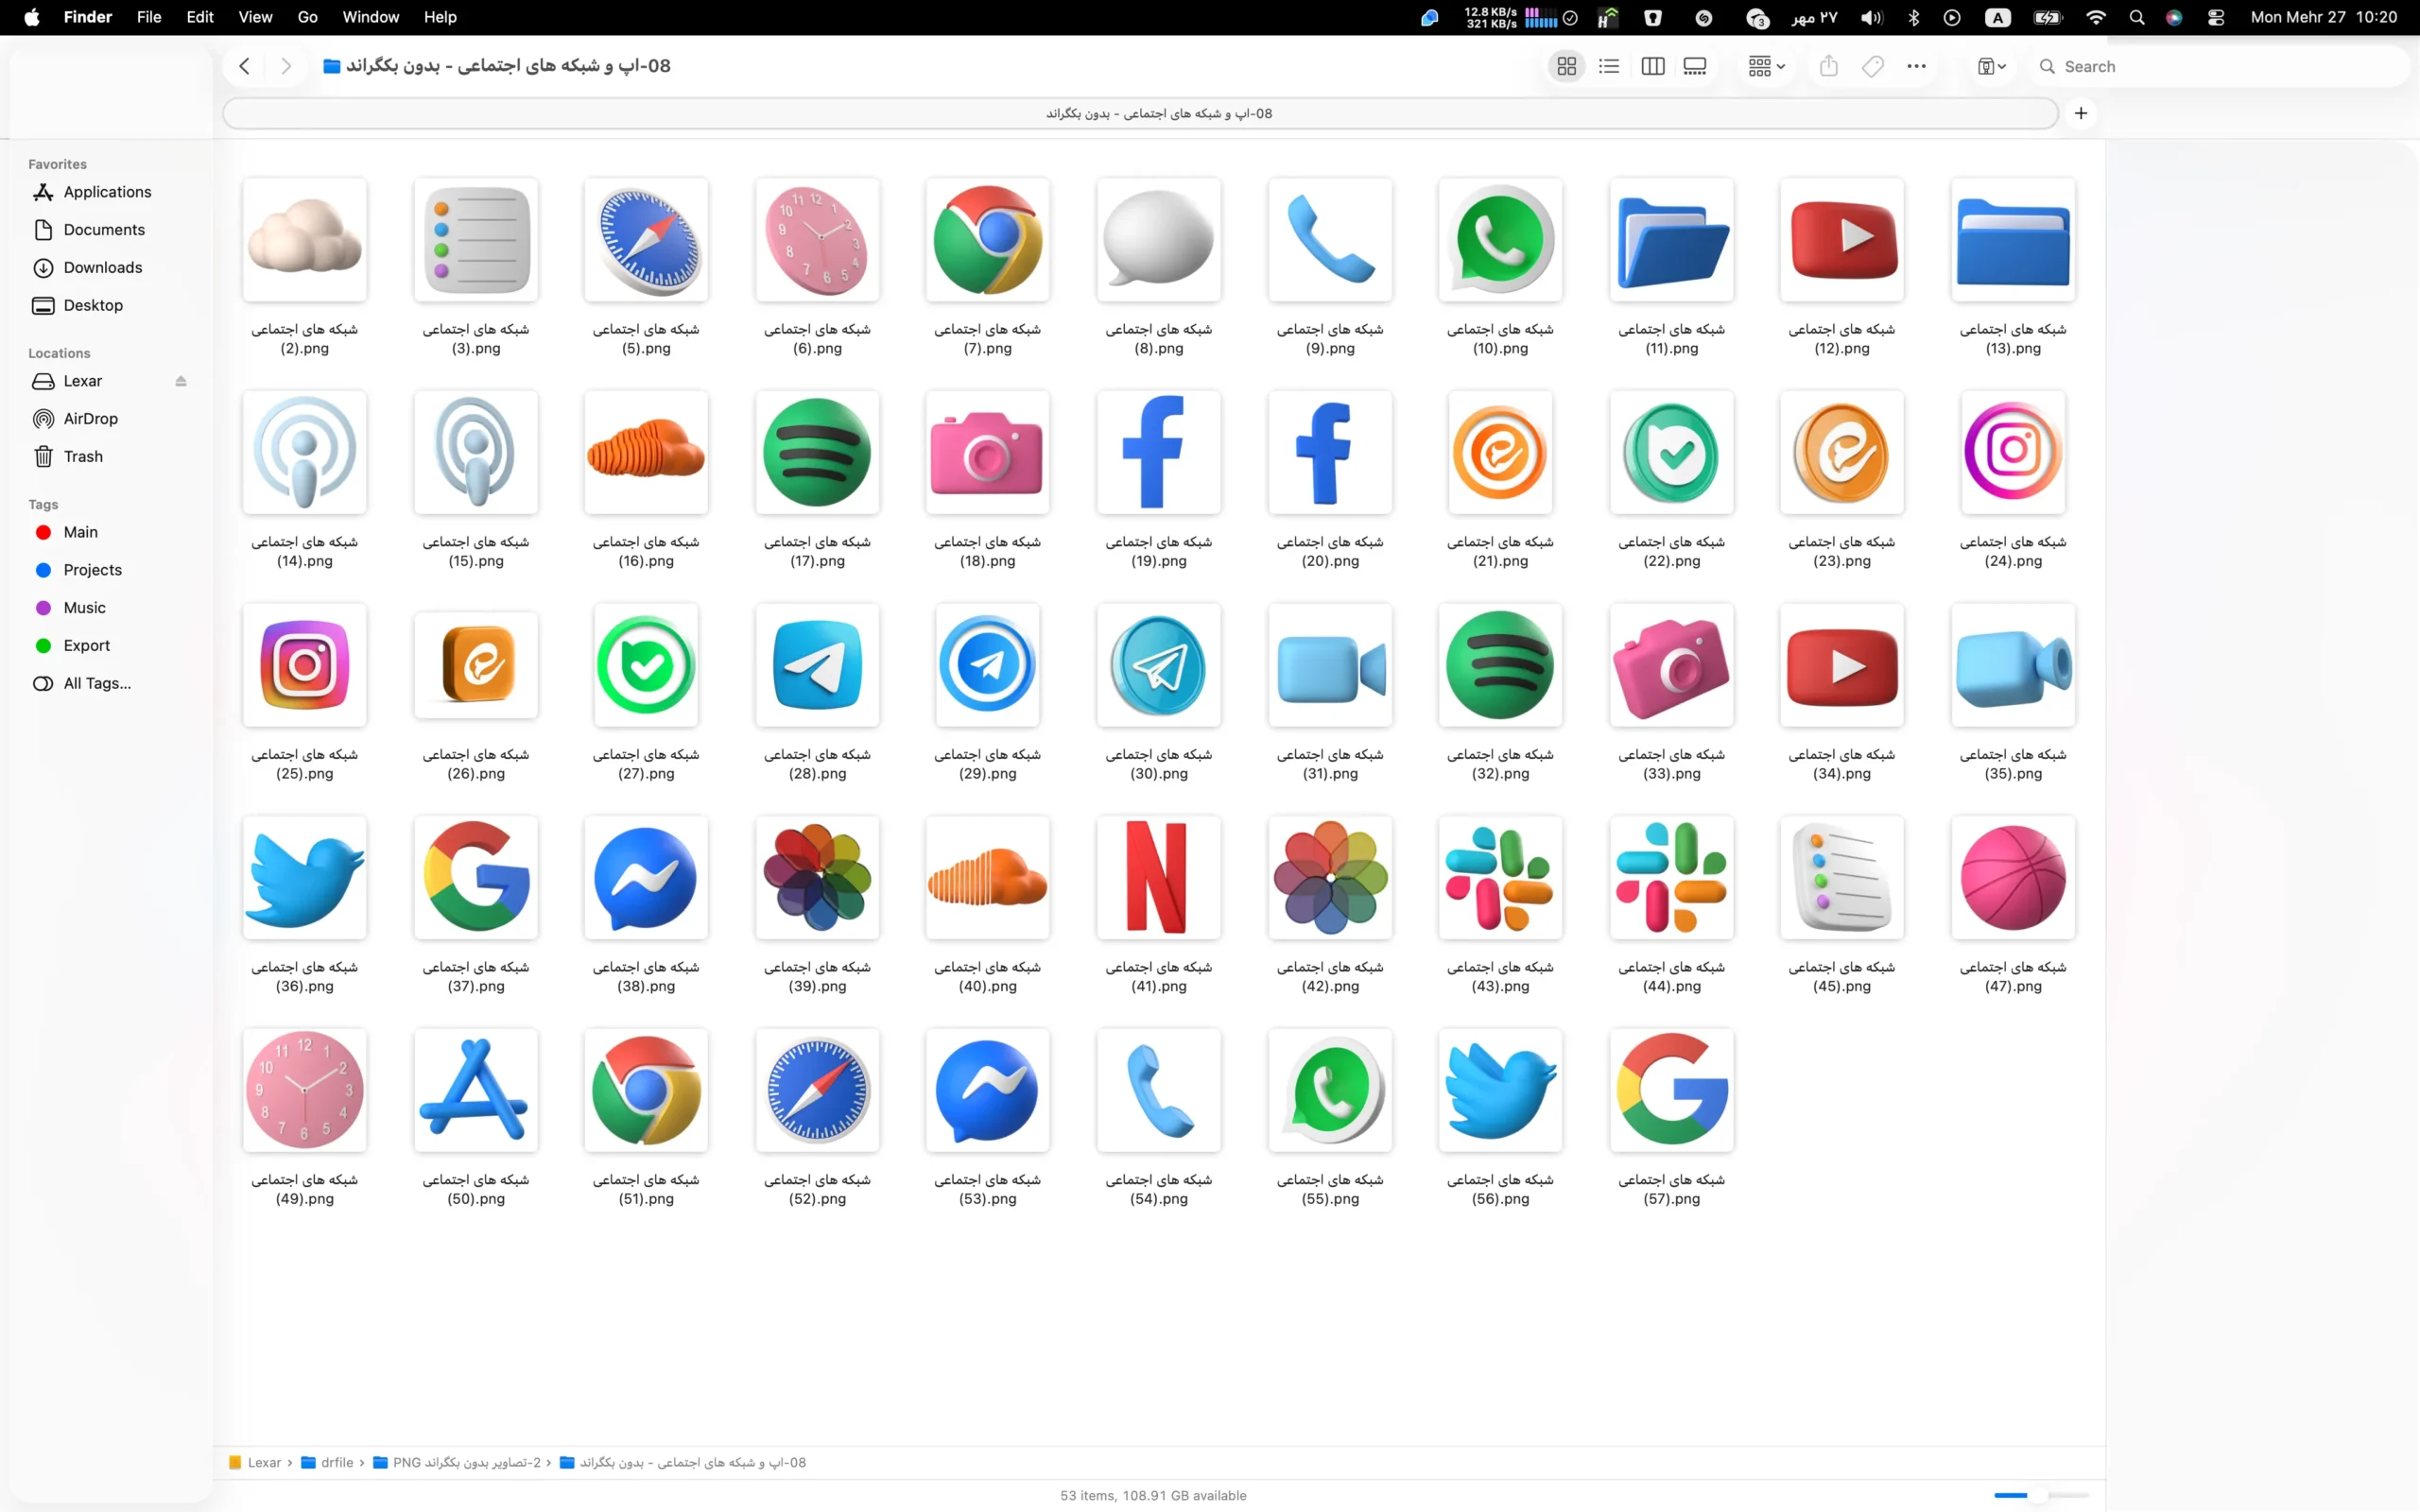The width and height of the screenshot is (2420, 1512).
Task: Select the Netflix icon thumbnail (41).png
Action: tap(1158, 877)
